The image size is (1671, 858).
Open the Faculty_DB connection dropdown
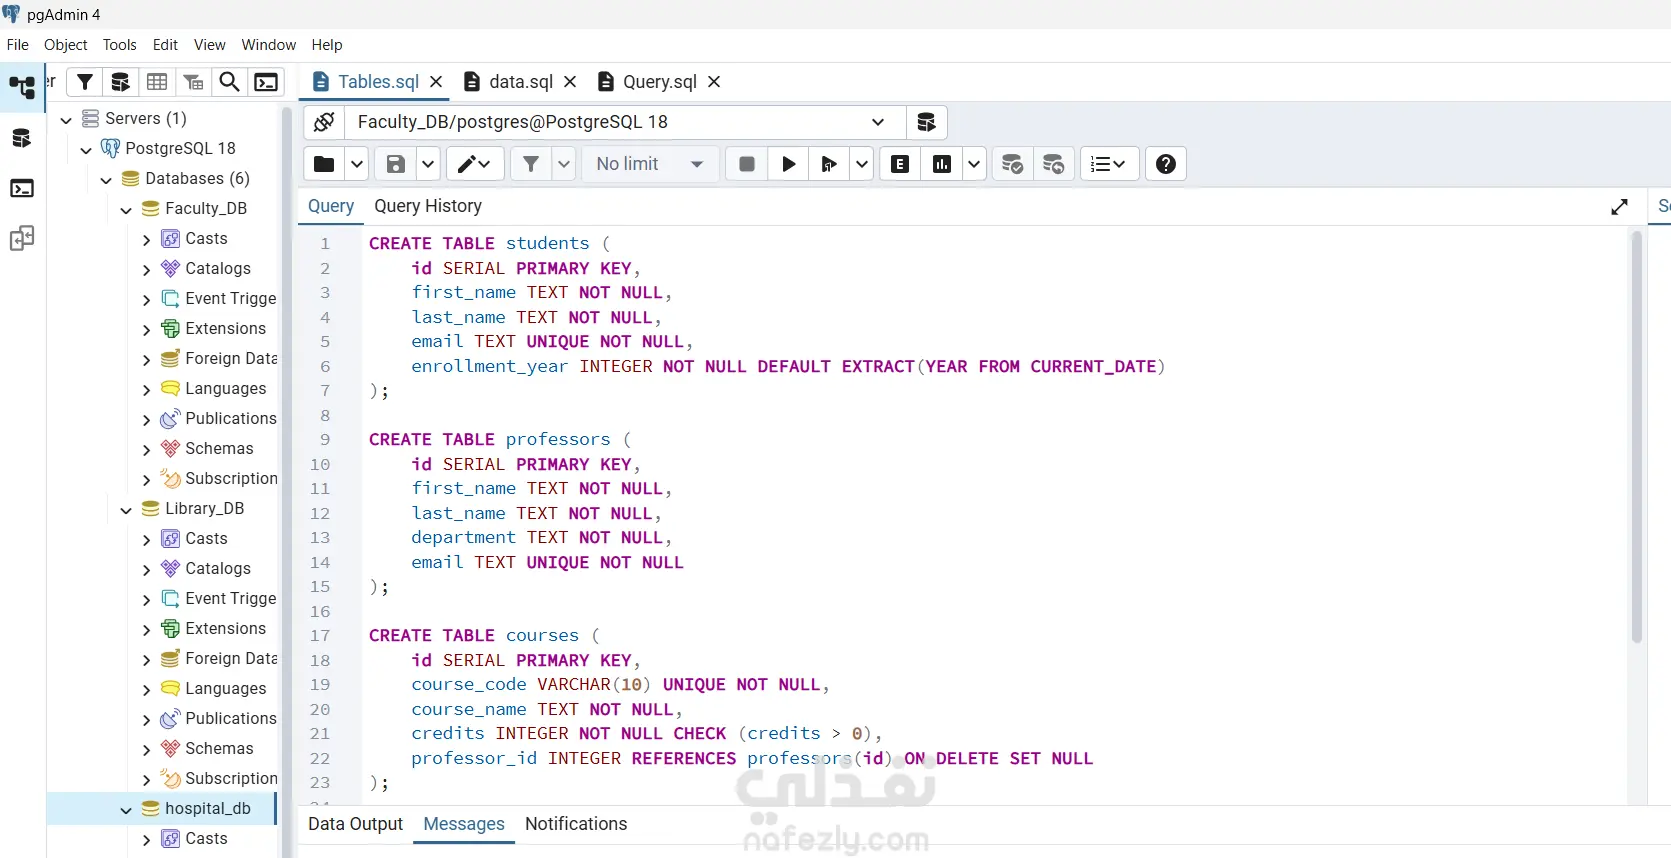[878, 122]
